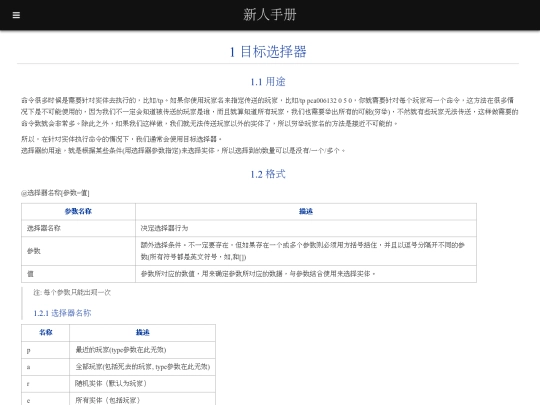Click the '最近的玩家' description cell
Viewport: 540px width, 405px height.
(x=143, y=350)
